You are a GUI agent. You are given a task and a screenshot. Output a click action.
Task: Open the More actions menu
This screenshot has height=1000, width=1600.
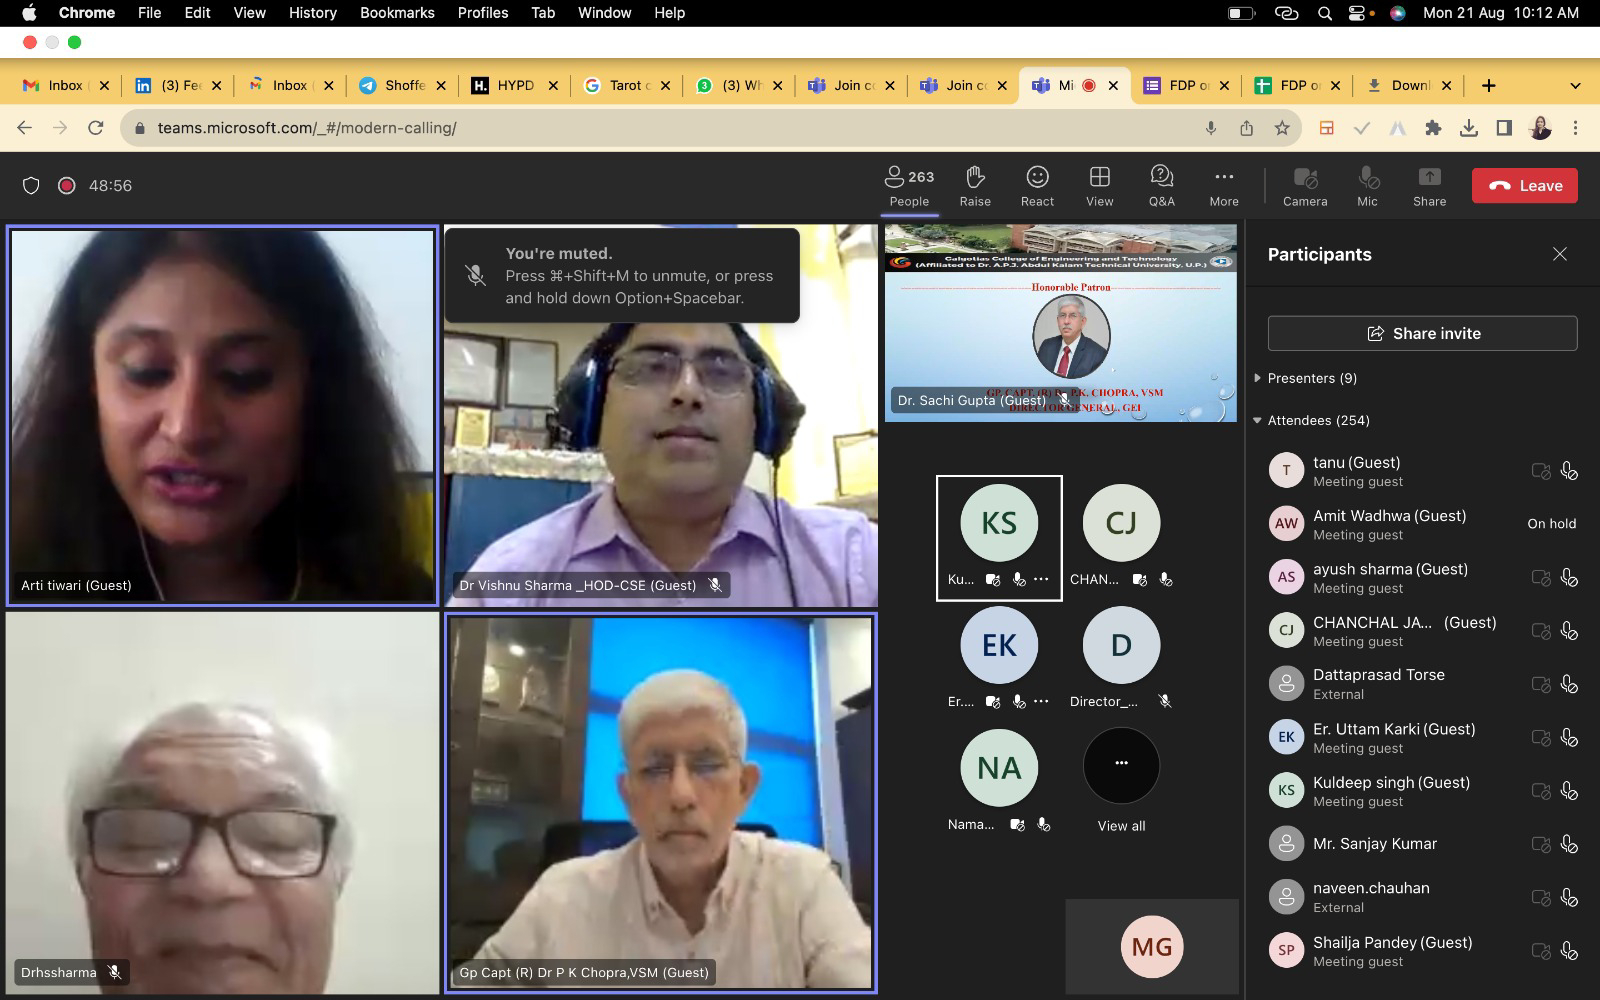pyautogui.click(x=1224, y=186)
